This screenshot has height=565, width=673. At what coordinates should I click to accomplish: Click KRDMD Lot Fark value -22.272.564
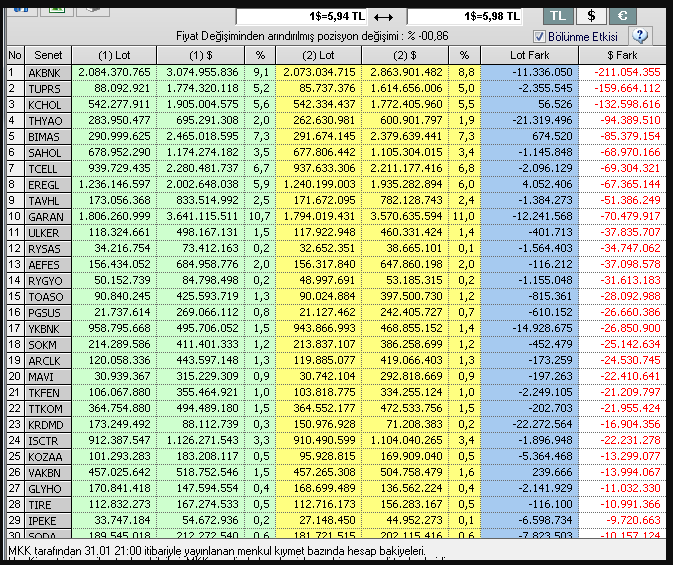click(542, 424)
